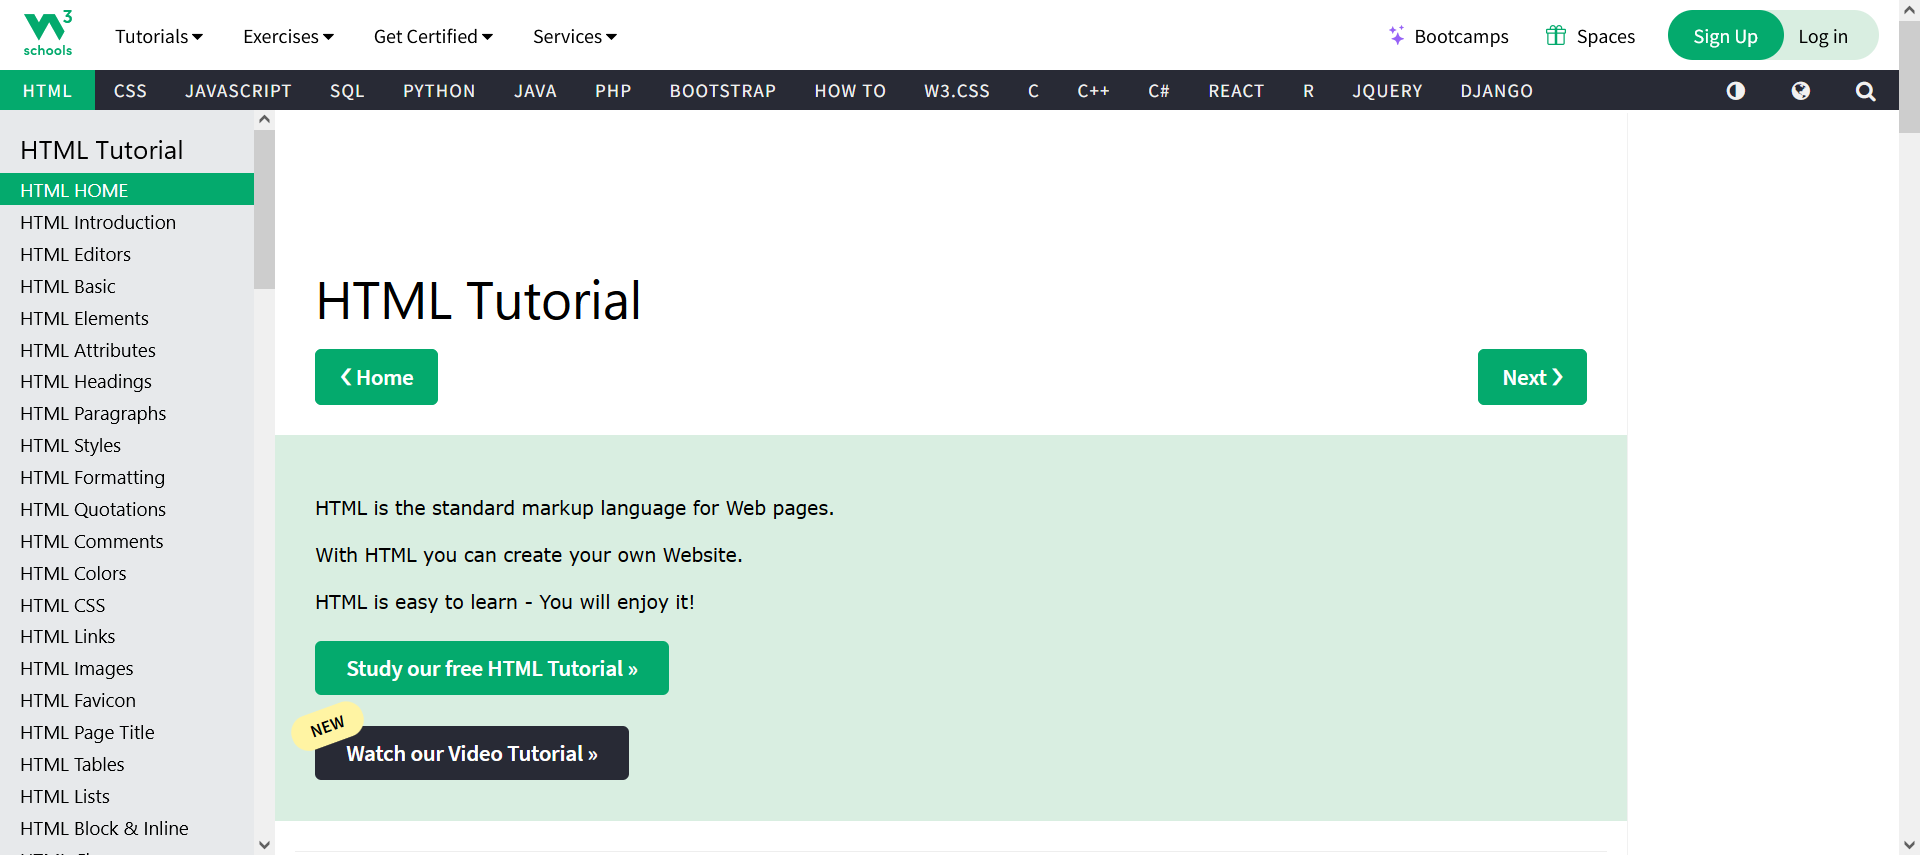Image resolution: width=1920 pixels, height=855 pixels.
Task: Select the HOW TO tab
Action: click(850, 90)
